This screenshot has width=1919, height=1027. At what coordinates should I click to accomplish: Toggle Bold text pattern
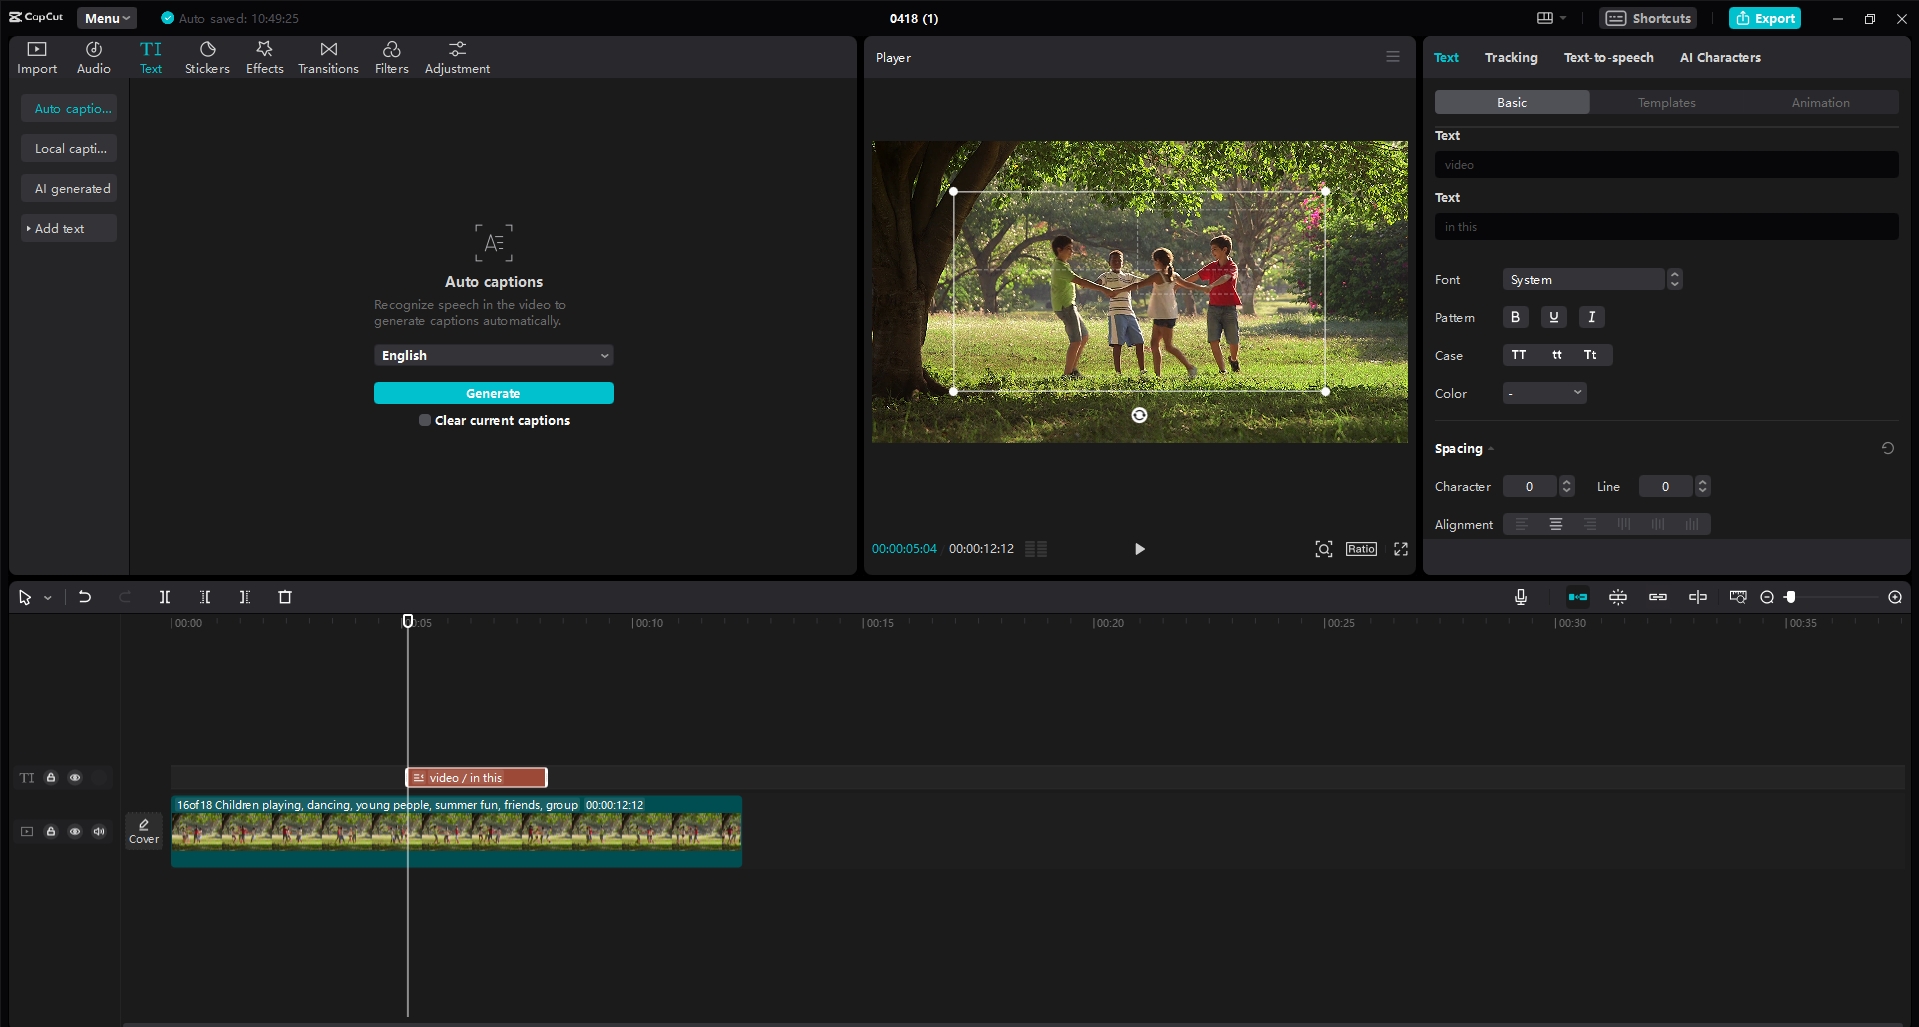pos(1515,317)
